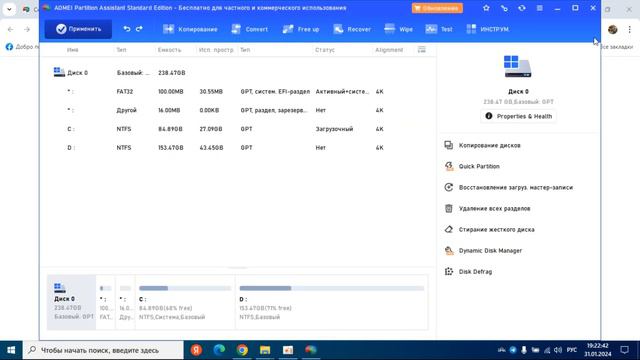Image resolution: width=640 pixels, height=360 pixels.
Task: Click the РУС language indicator
Action: pyautogui.click(x=572, y=350)
